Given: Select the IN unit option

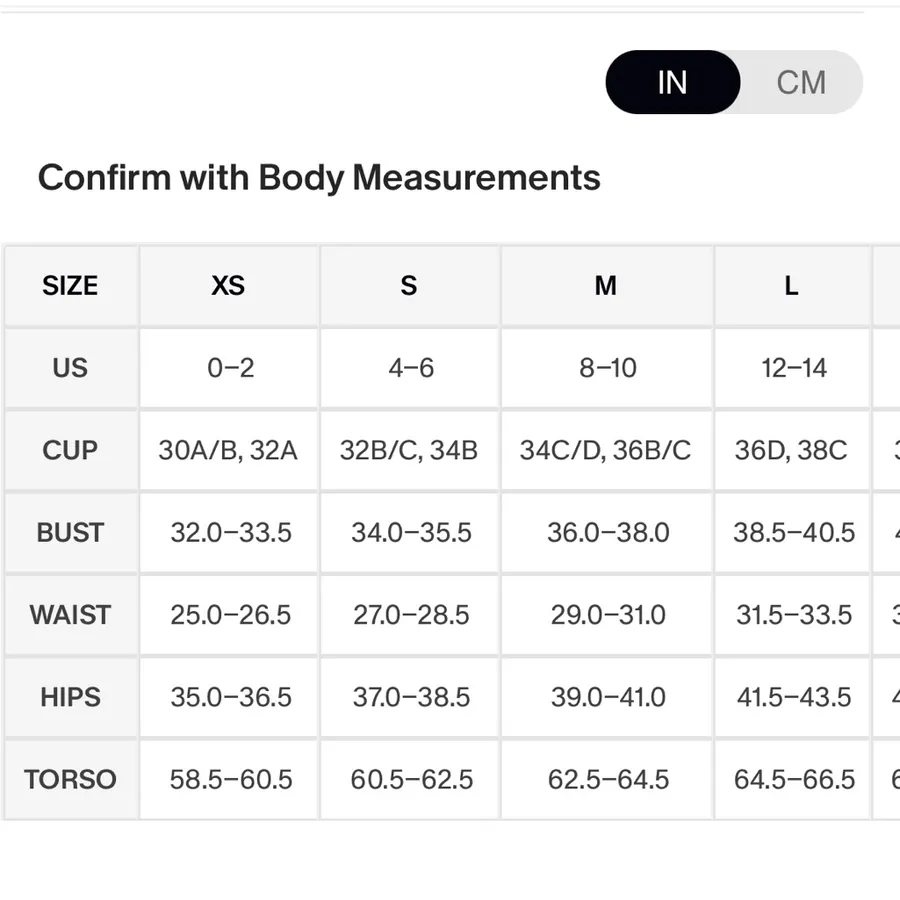Looking at the screenshot, I should pyautogui.click(x=673, y=82).
